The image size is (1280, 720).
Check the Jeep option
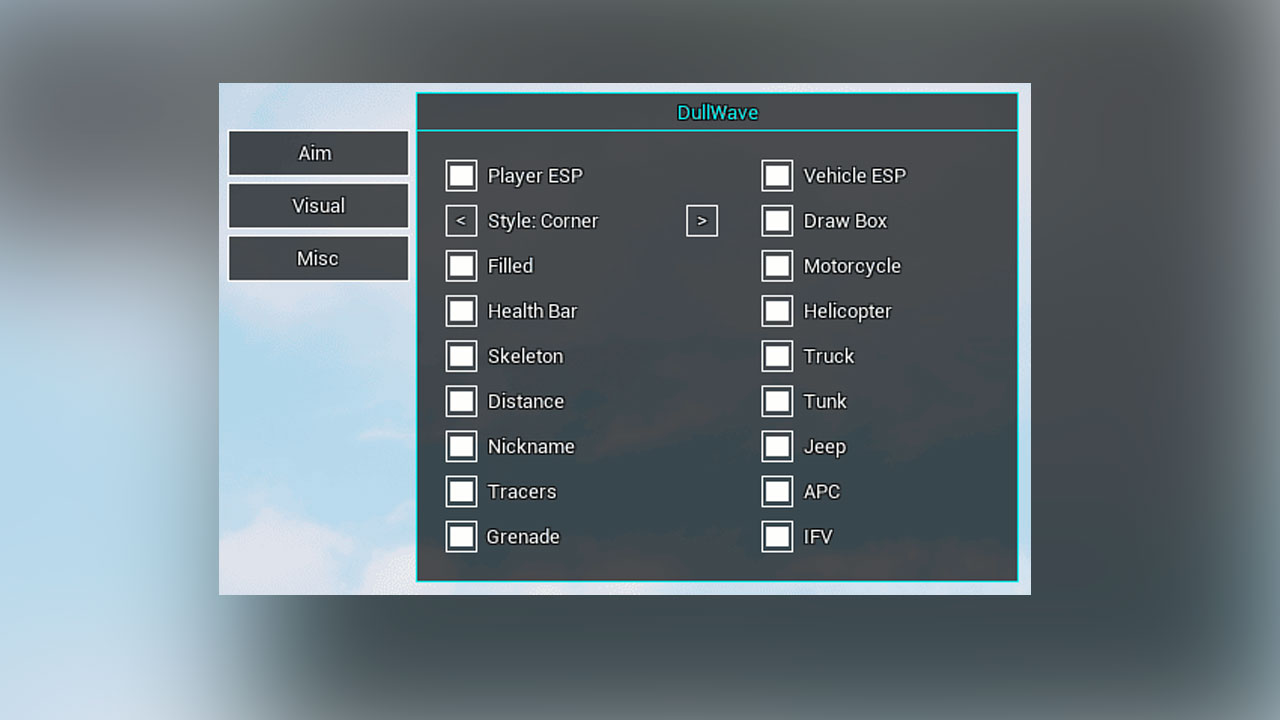pyautogui.click(x=777, y=446)
